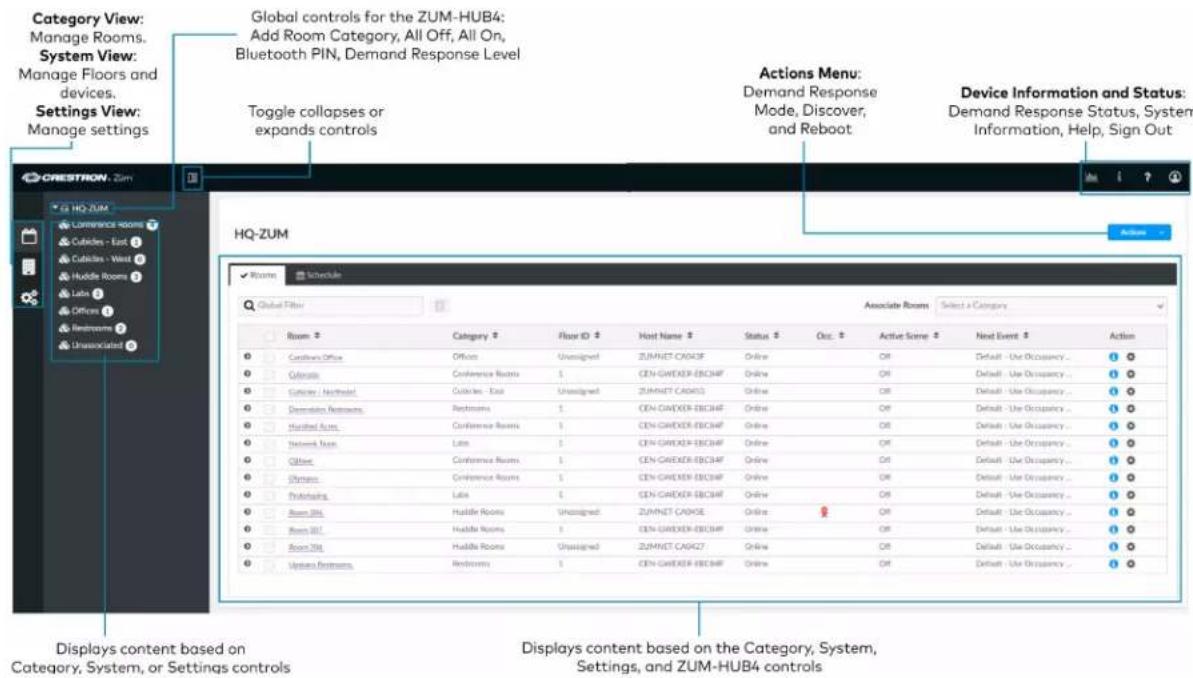Viewport: 1193px width, 678px height.
Task: Expand row details for Colorado
Action: (247, 374)
